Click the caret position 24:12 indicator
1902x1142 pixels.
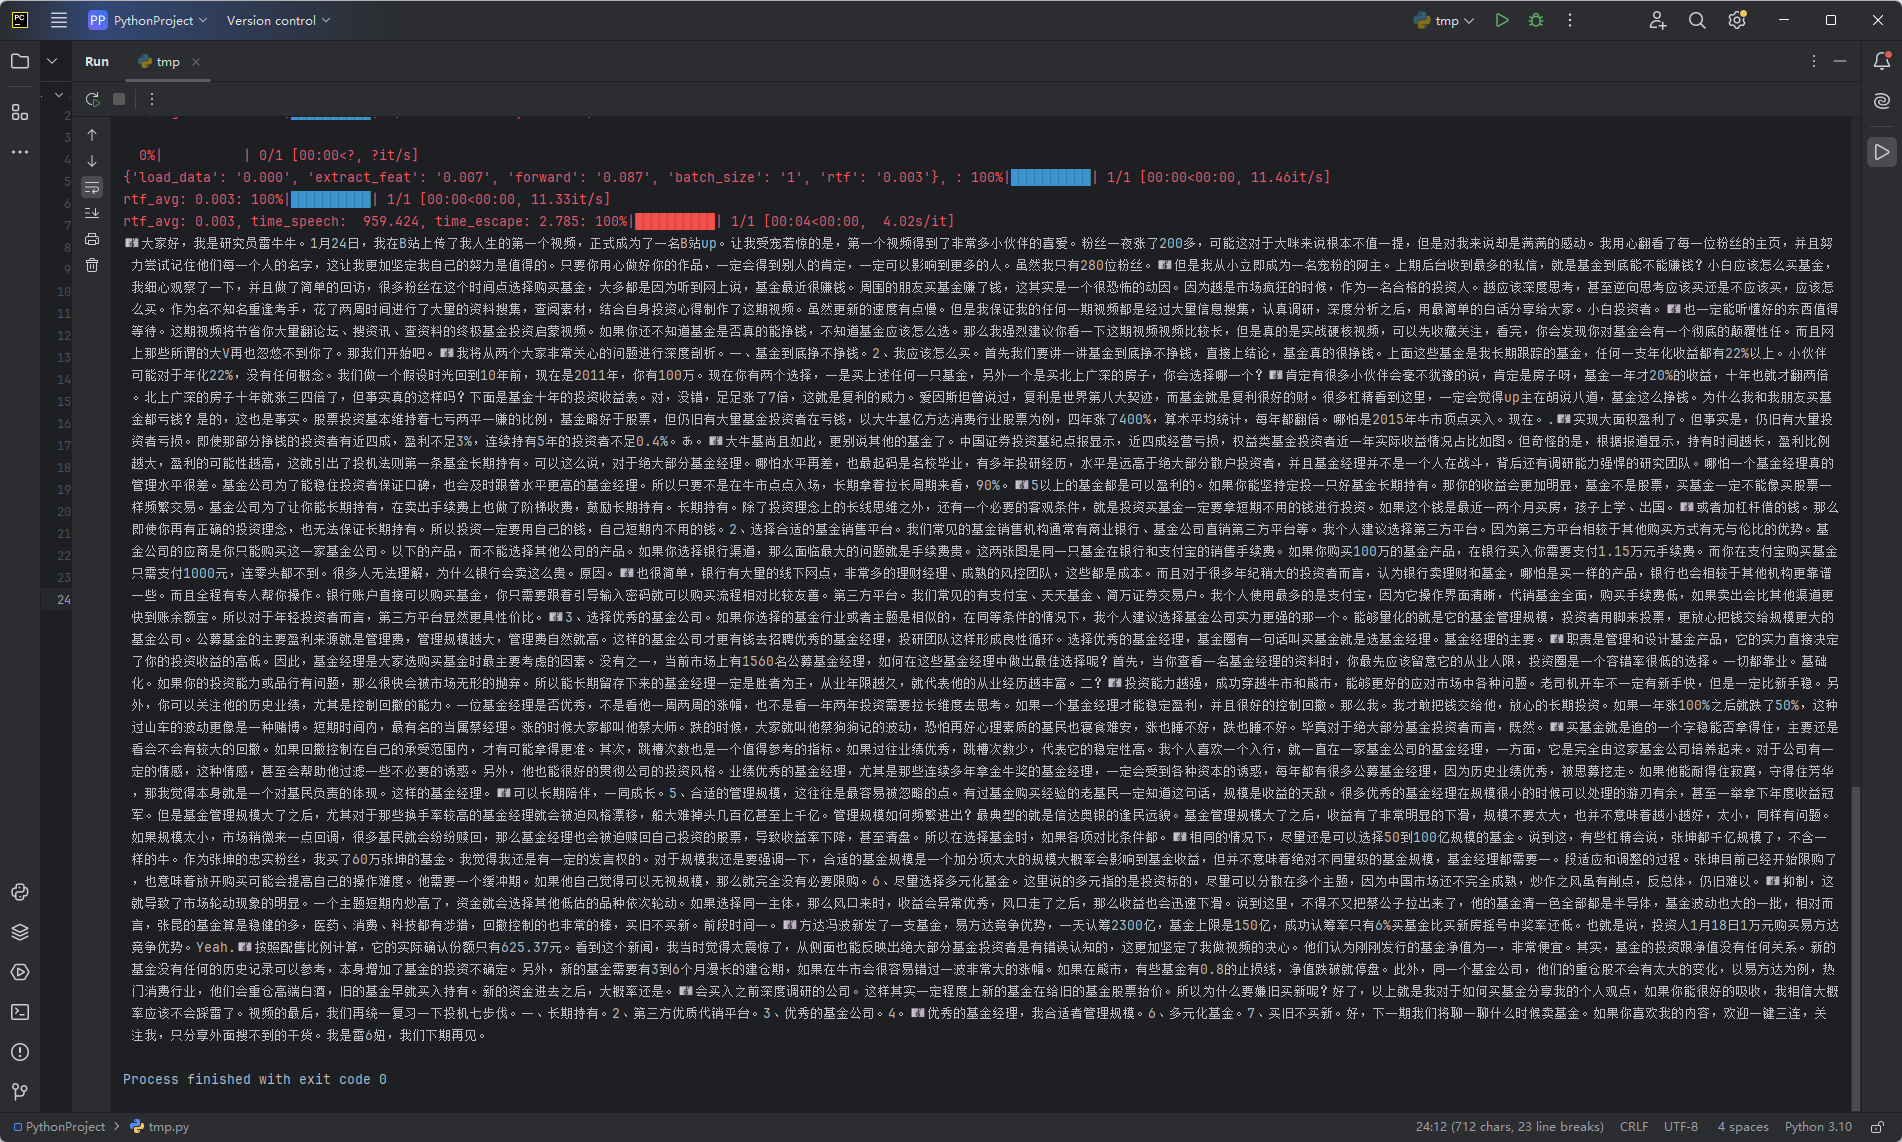[x=1509, y=1127]
